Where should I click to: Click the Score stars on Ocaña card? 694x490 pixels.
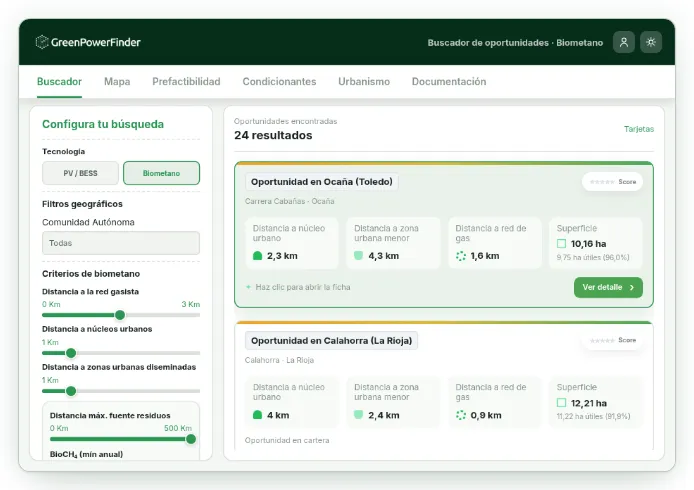click(x=602, y=182)
